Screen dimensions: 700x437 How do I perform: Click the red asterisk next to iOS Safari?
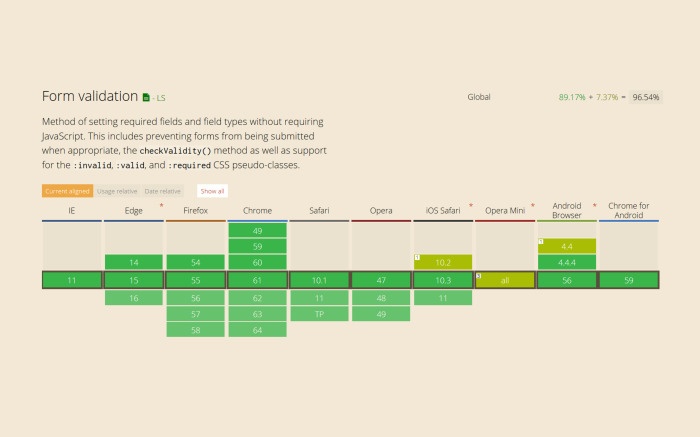pos(471,205)
